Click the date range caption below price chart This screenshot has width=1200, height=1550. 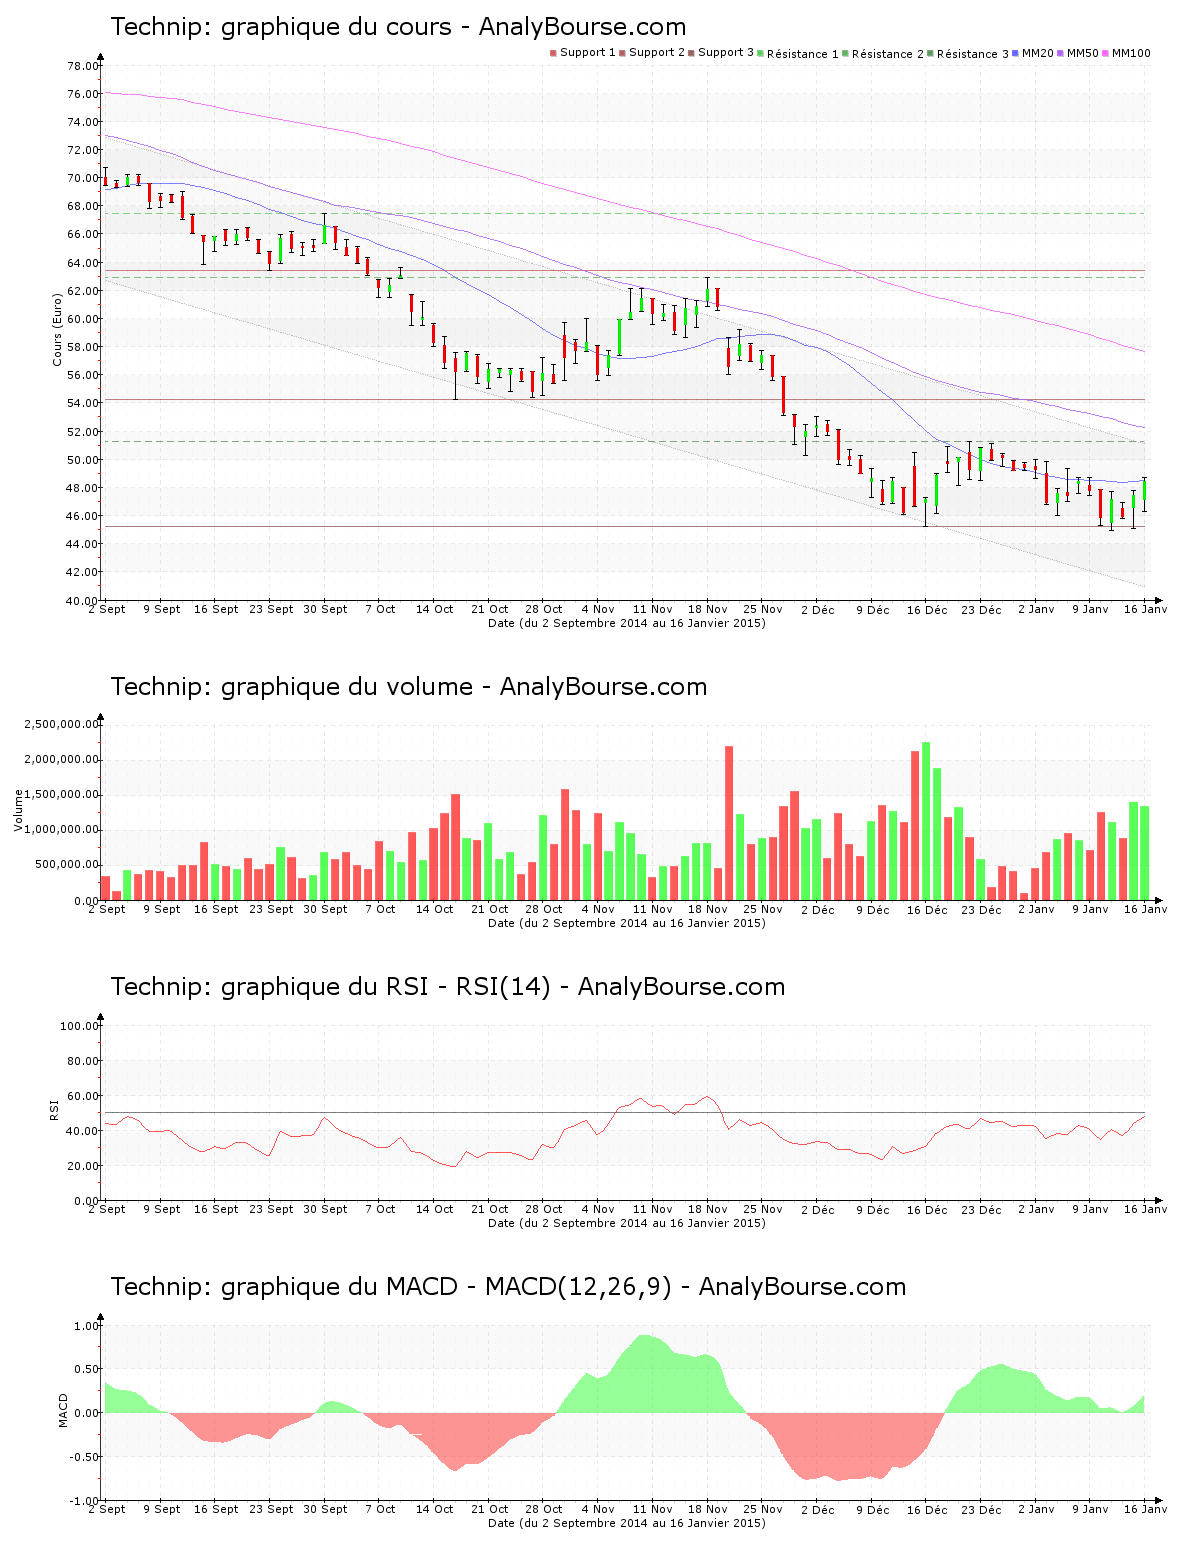[x=627, y=623]
